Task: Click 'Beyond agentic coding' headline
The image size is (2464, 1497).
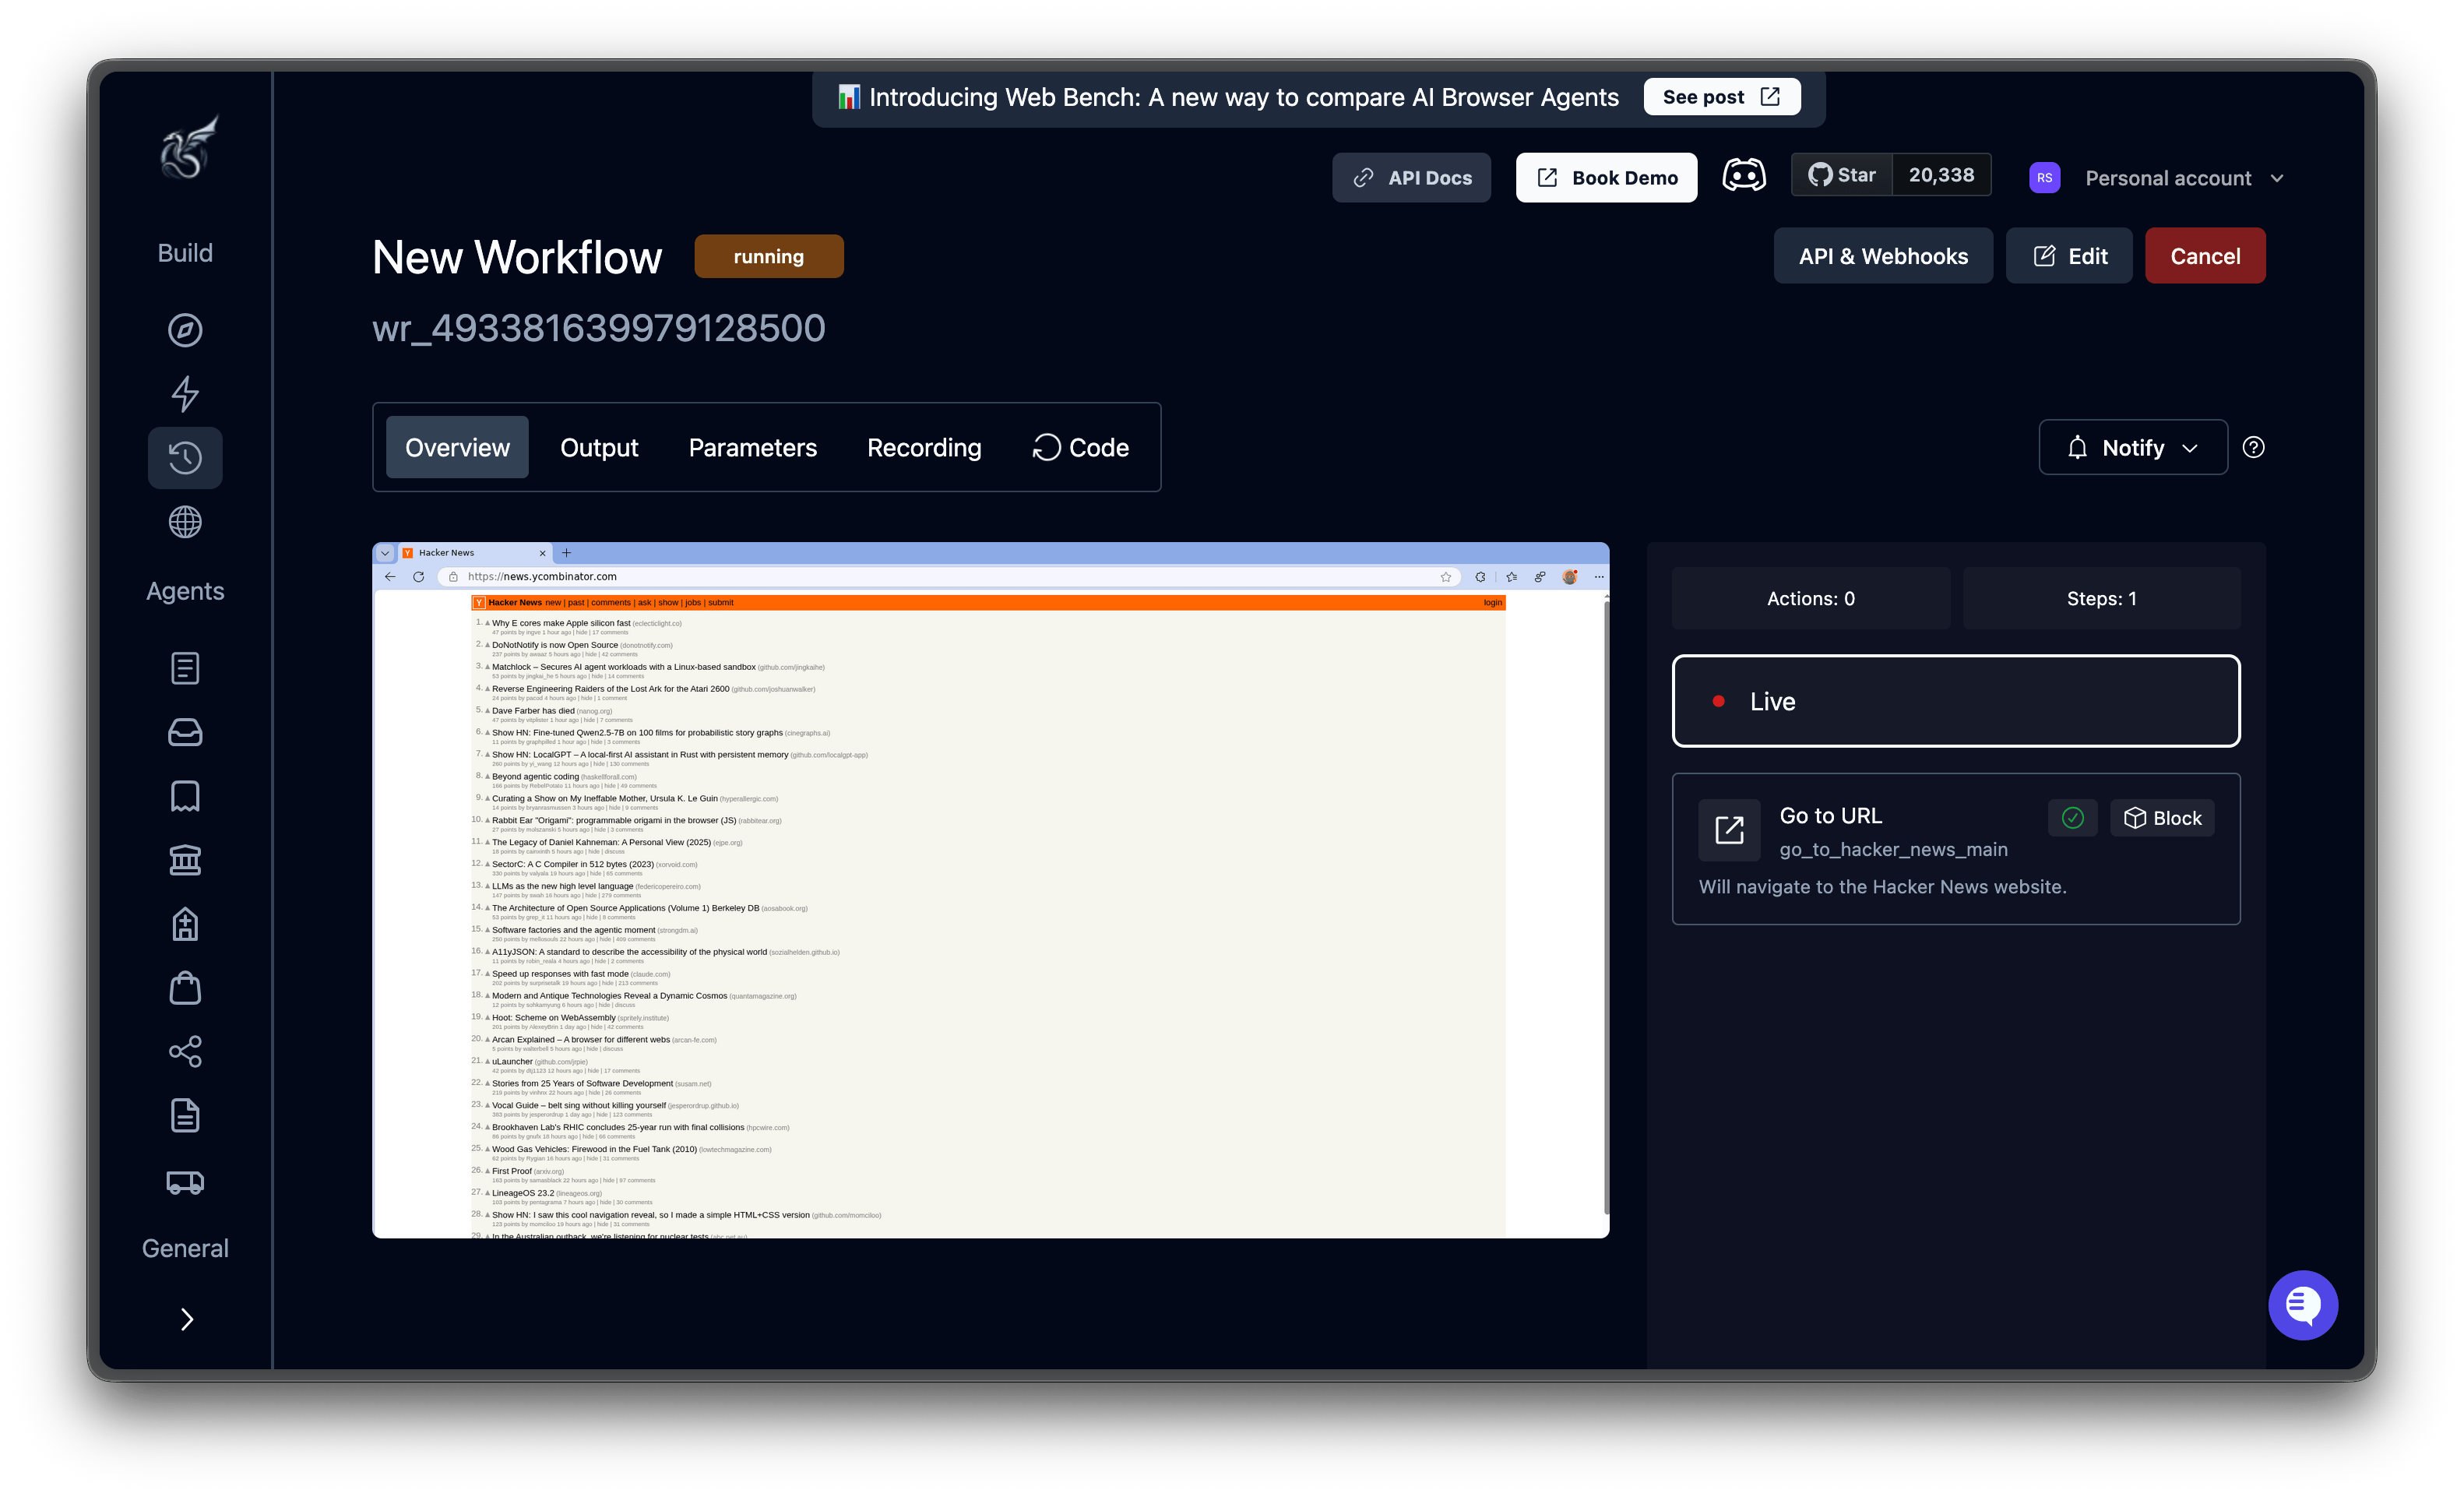Action: [x=535, y=777]
